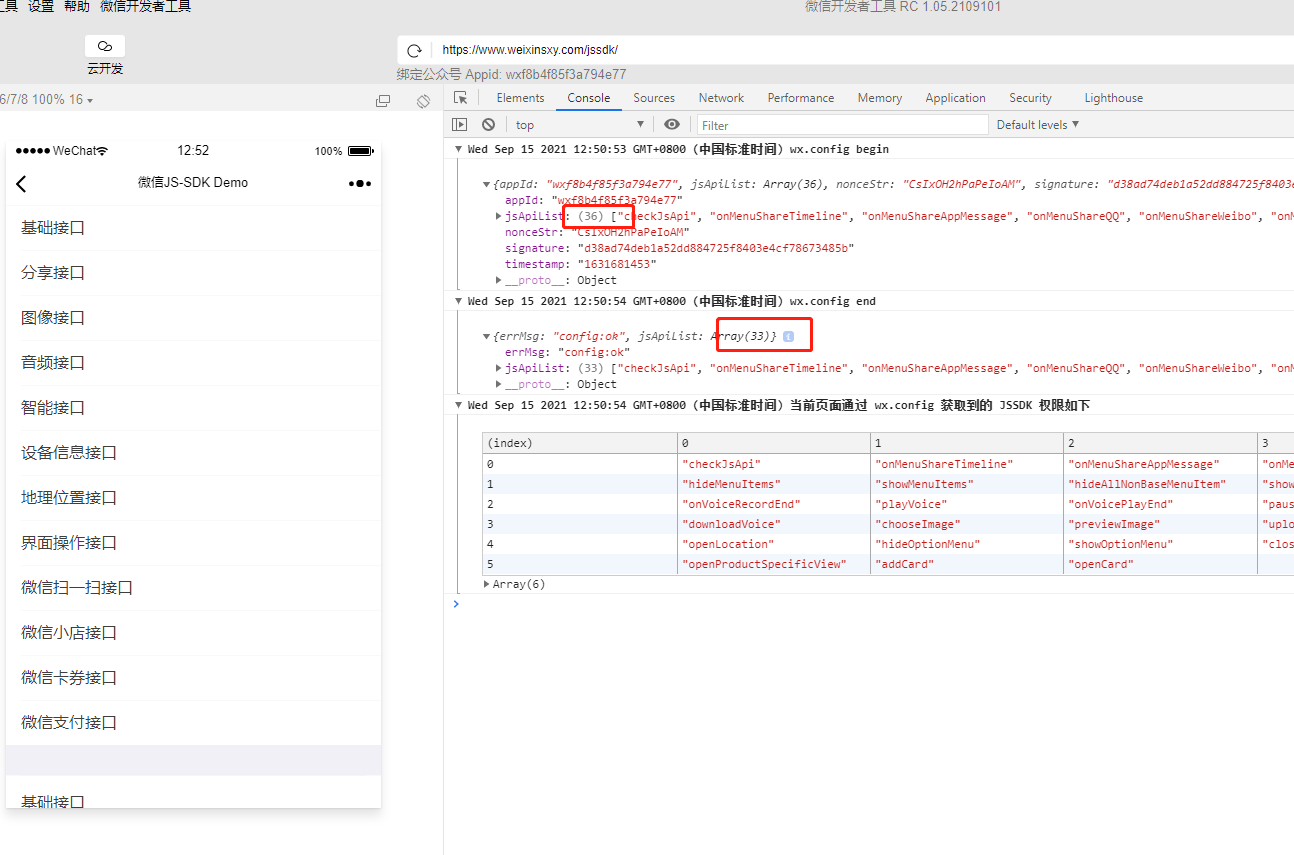Tap the 智能接口 entry
This screenshot has width=1294, height=855.
(x=193, y=407)
